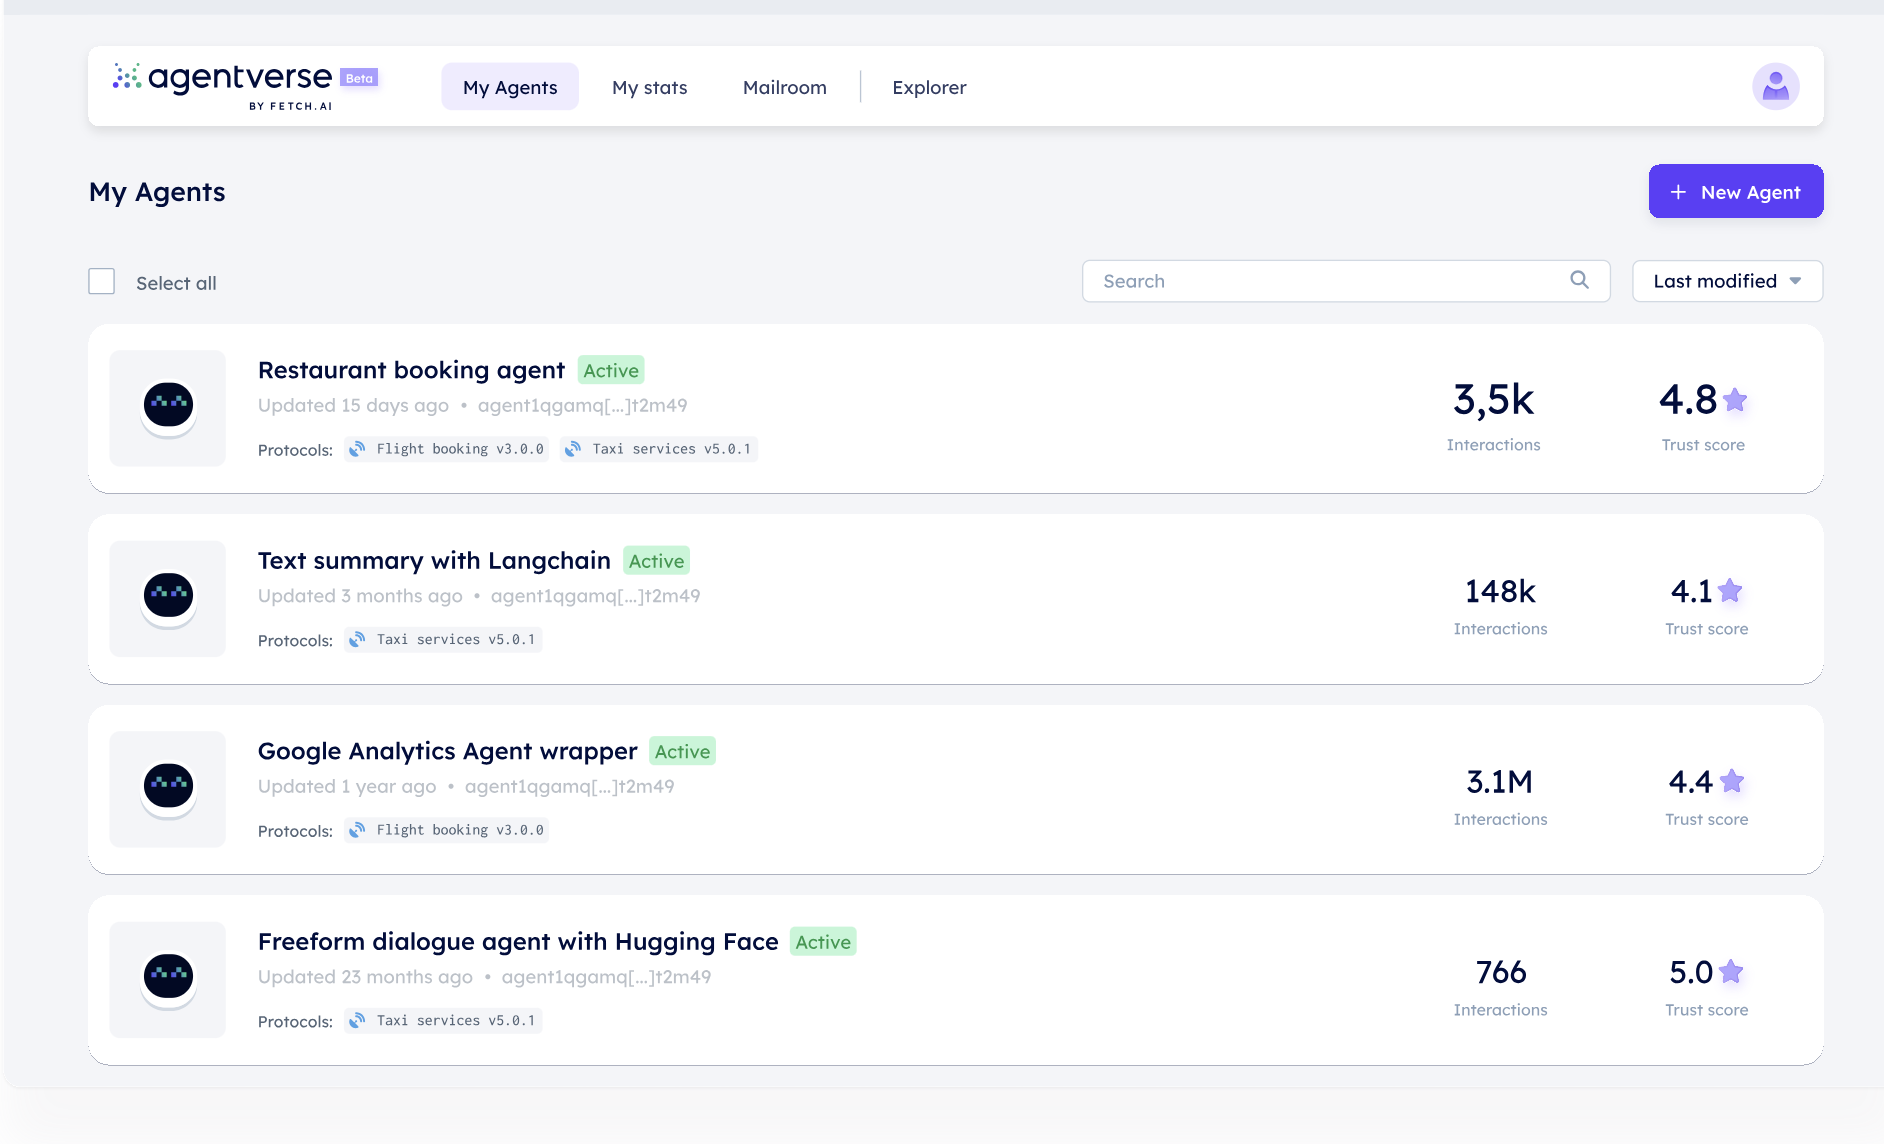Click the Text summary with Langchain avatar
This screenshot has width=1884, height=1144.
tap(168, 598)
